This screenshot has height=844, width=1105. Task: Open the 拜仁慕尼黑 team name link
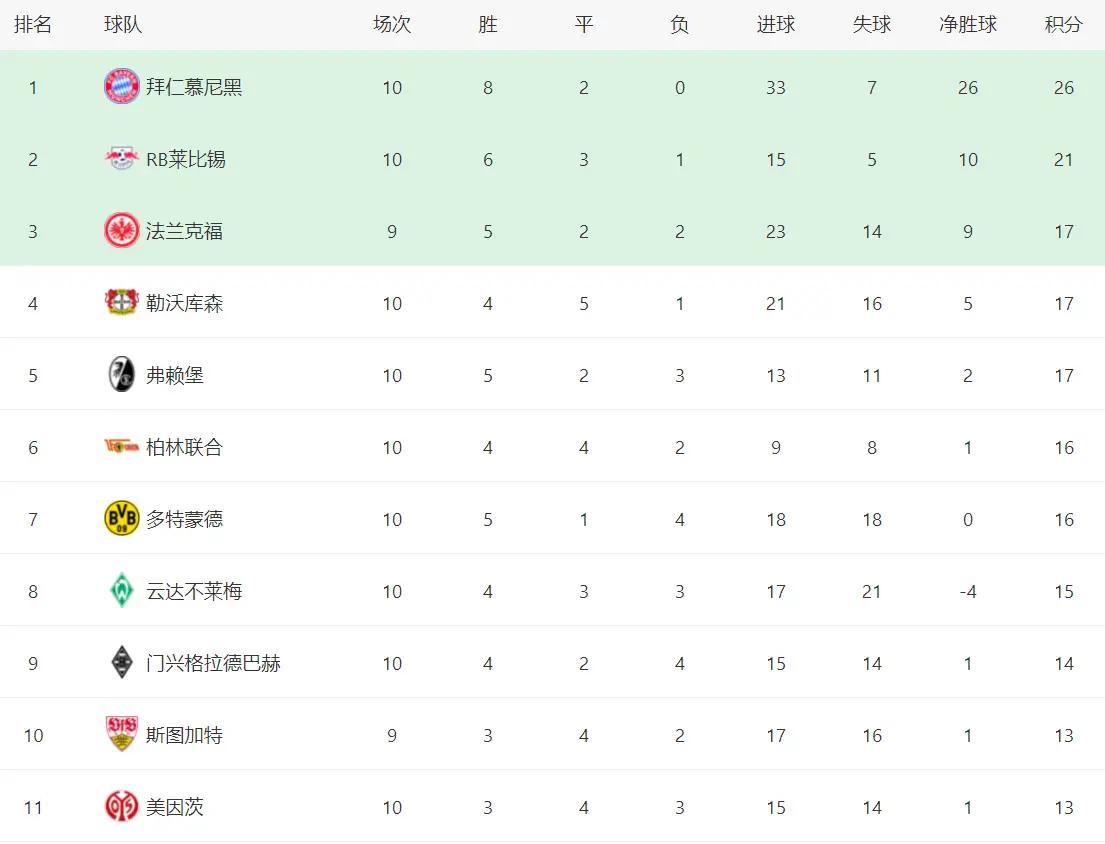point(194,87)
